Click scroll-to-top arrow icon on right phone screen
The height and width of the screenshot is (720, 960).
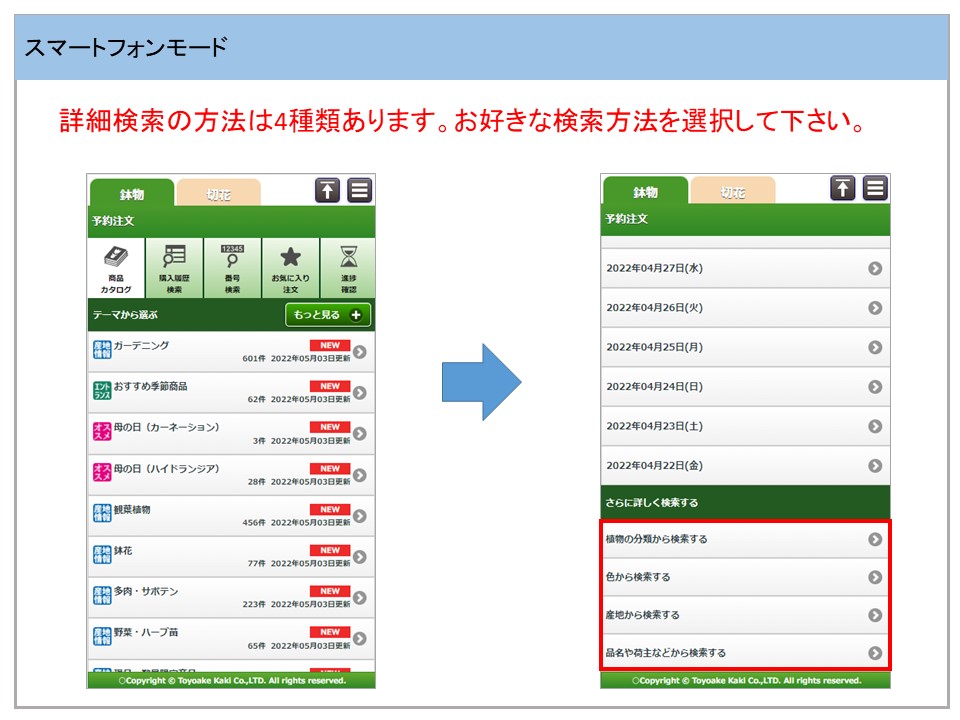pos(843,188)
